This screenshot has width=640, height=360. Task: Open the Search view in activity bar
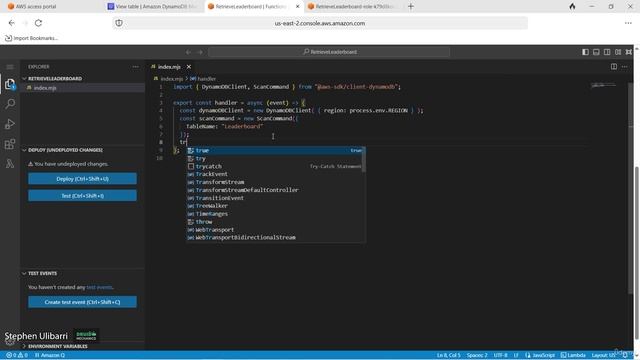[x=10, y=104]
